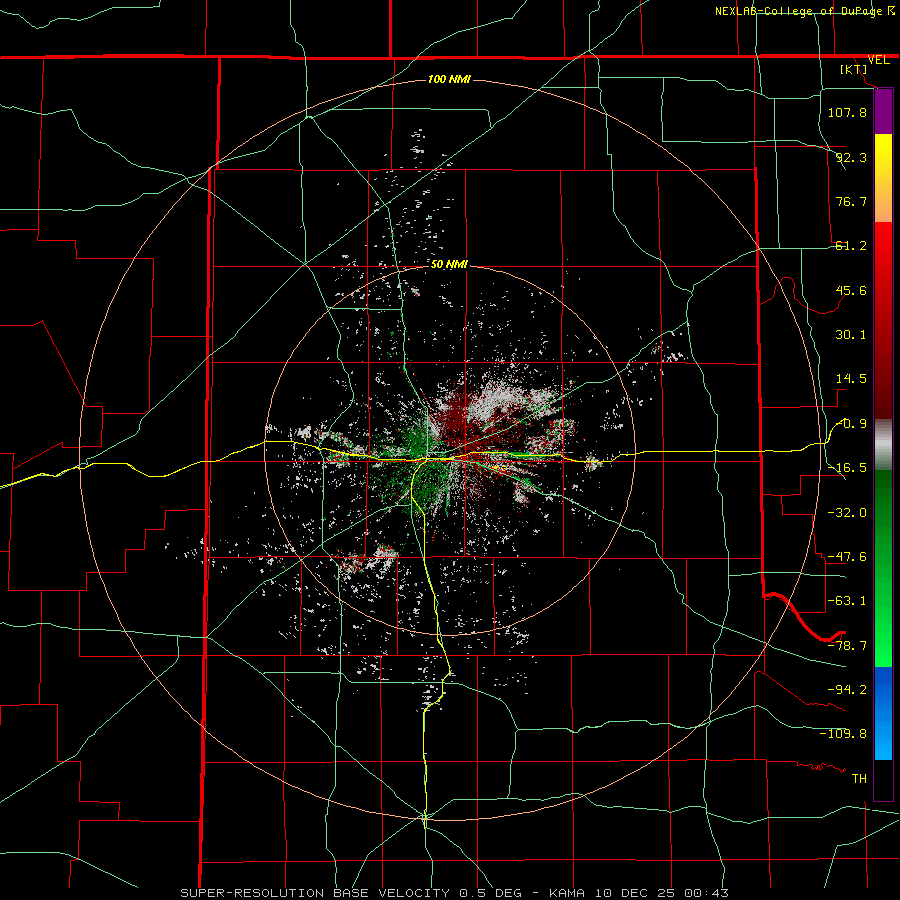Pick the blue segment of velocity color bar
900x900 pixels.
click(883, 713)
